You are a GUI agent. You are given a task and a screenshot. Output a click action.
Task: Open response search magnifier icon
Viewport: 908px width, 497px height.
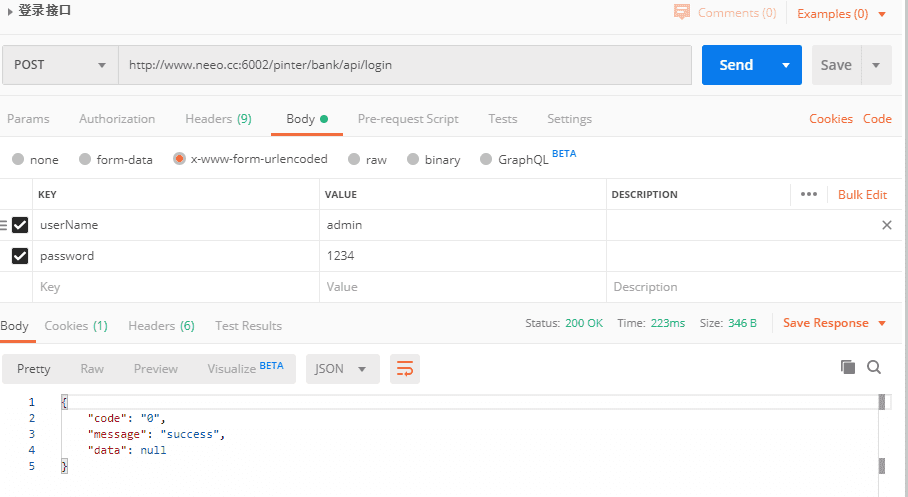(874, 367)
